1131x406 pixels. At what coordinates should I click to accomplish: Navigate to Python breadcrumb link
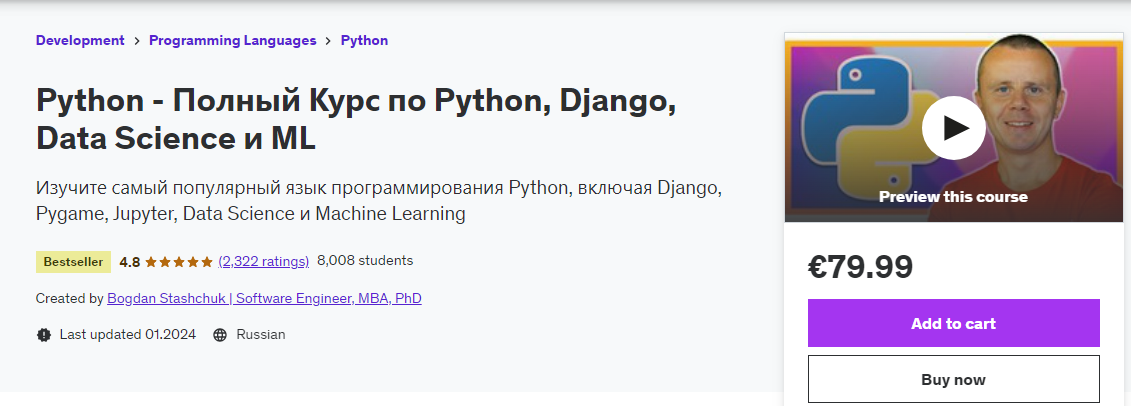pyautogui.click(x=364, y=41)
